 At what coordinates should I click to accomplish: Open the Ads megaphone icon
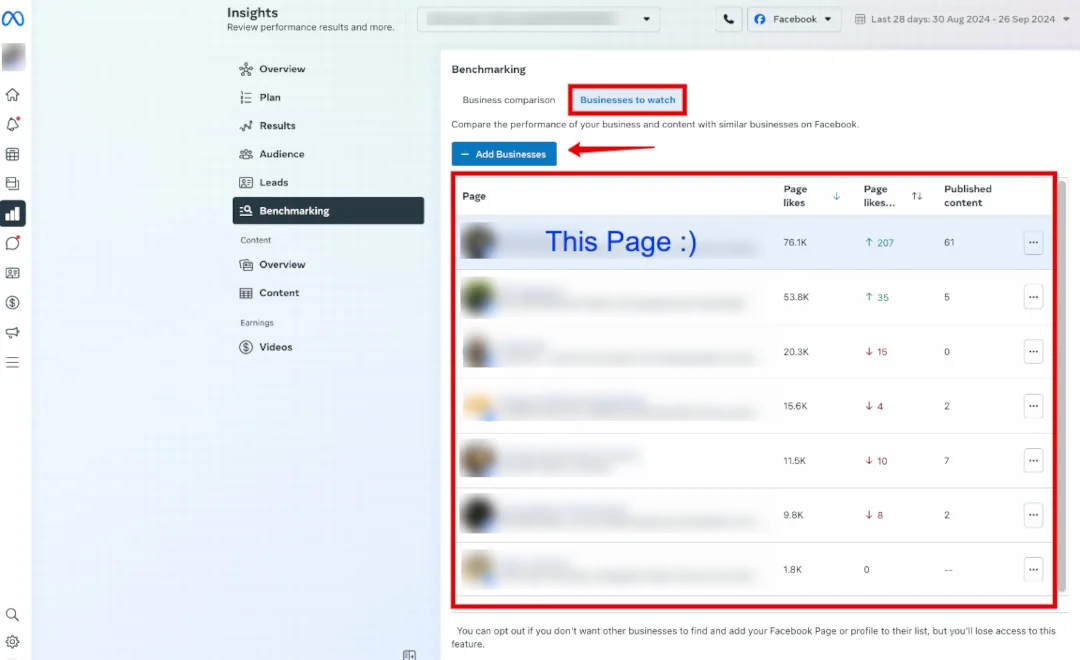click(12, 332)
